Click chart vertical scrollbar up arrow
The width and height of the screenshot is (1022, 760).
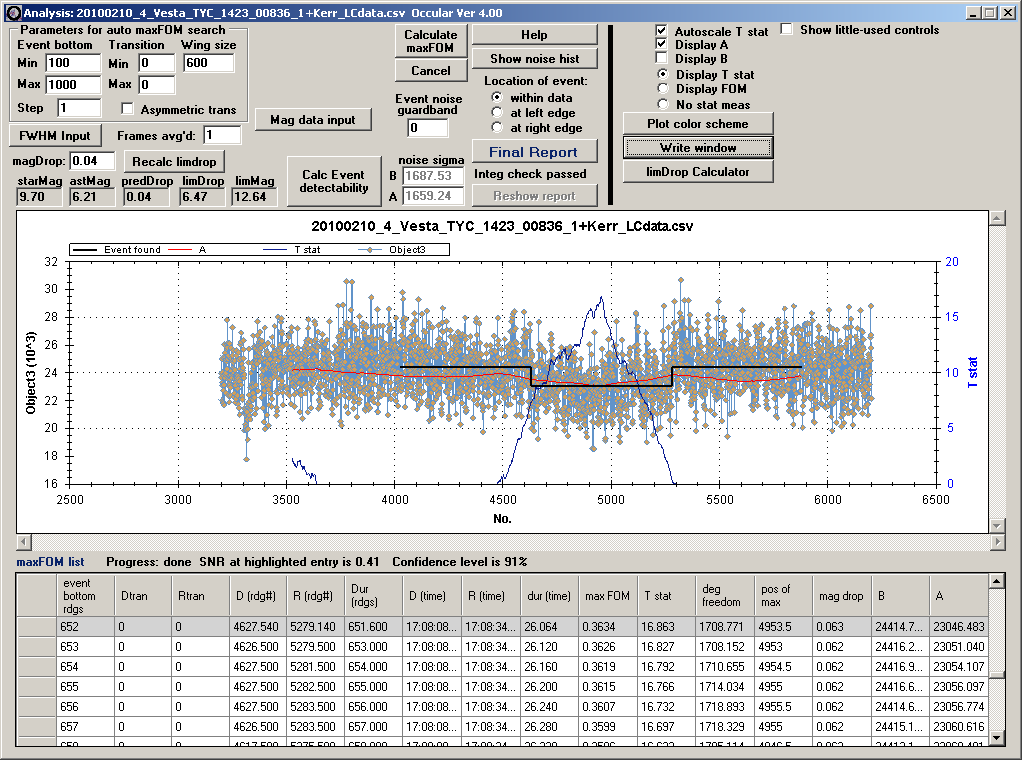997,218
